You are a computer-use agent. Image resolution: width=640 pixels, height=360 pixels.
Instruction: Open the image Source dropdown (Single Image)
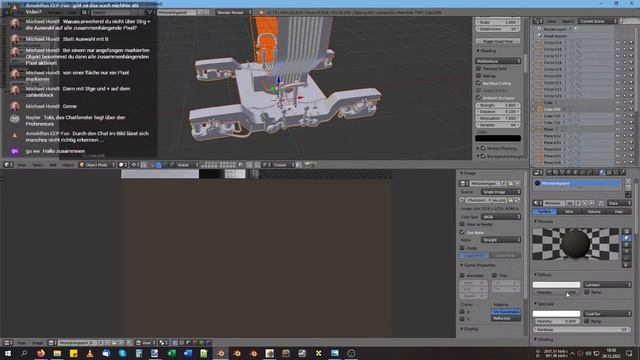(500, 192)
